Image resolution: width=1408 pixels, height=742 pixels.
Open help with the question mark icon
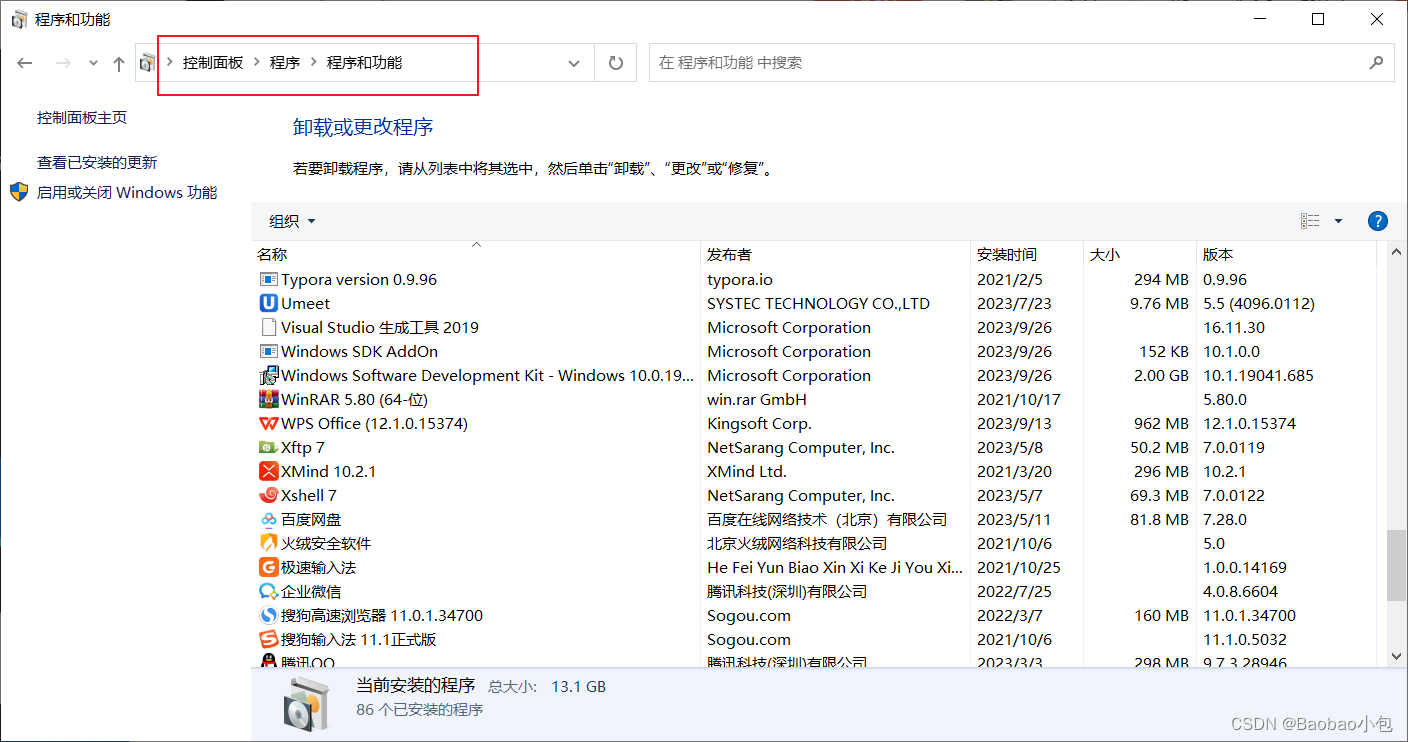[1377, 221]
